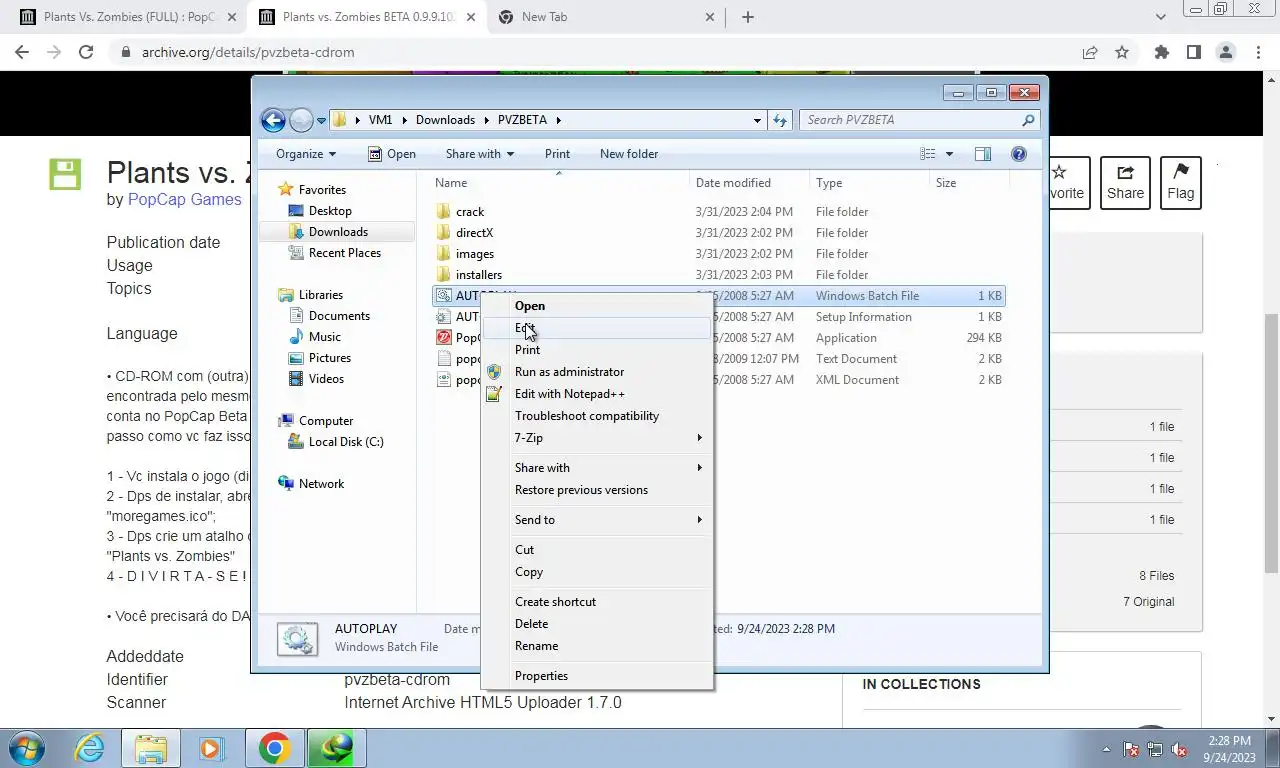This screenshot has height=768, width=1280.
Task: Launch Internet Explorer from taskbar
Action: pos(90,748)
